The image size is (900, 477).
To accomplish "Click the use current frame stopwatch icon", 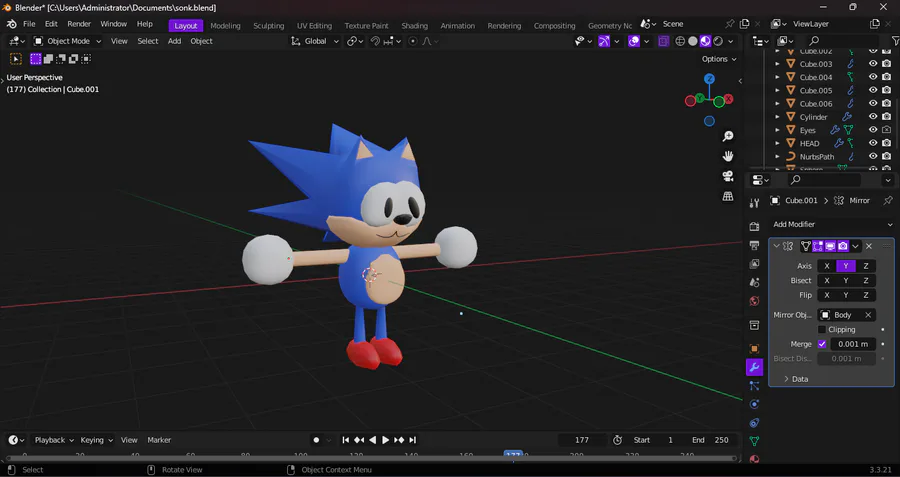I will [x=618, y=440].
